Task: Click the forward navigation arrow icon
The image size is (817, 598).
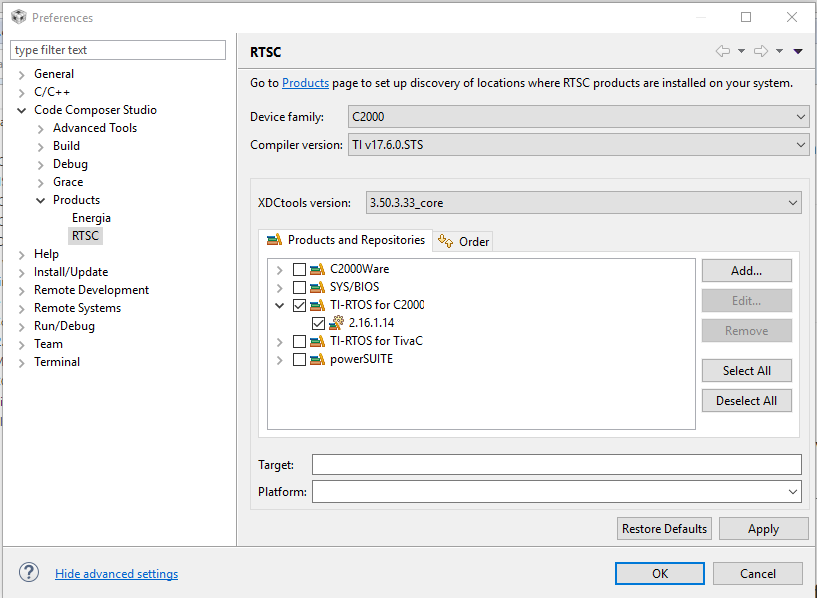Action: pos(760,52)
